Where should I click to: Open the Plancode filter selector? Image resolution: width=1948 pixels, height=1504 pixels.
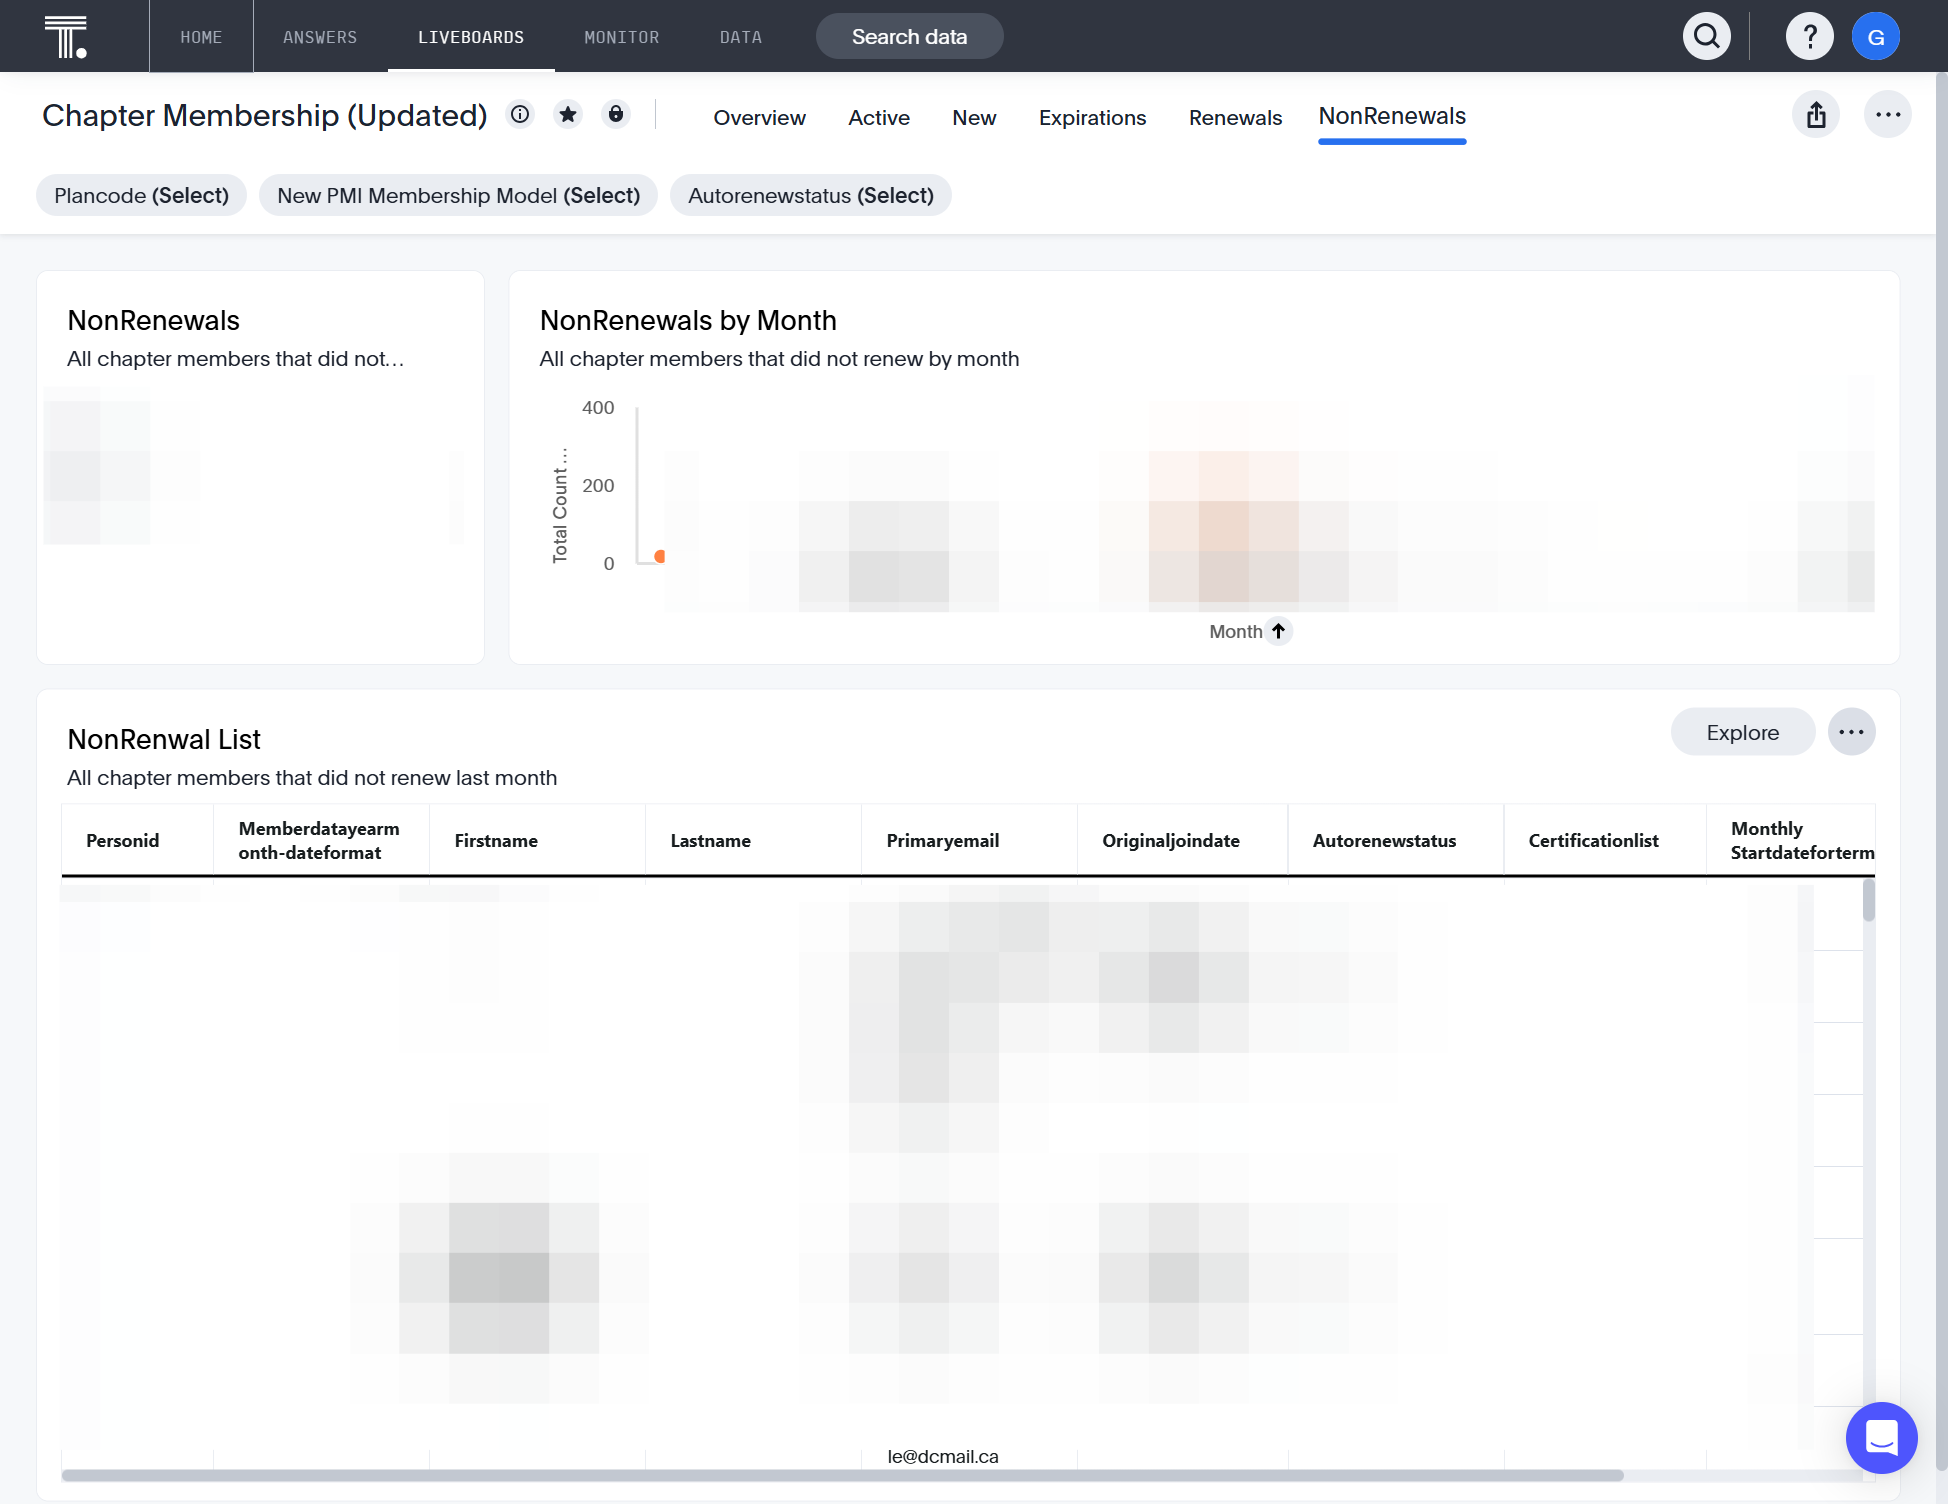tap(141, 195)
